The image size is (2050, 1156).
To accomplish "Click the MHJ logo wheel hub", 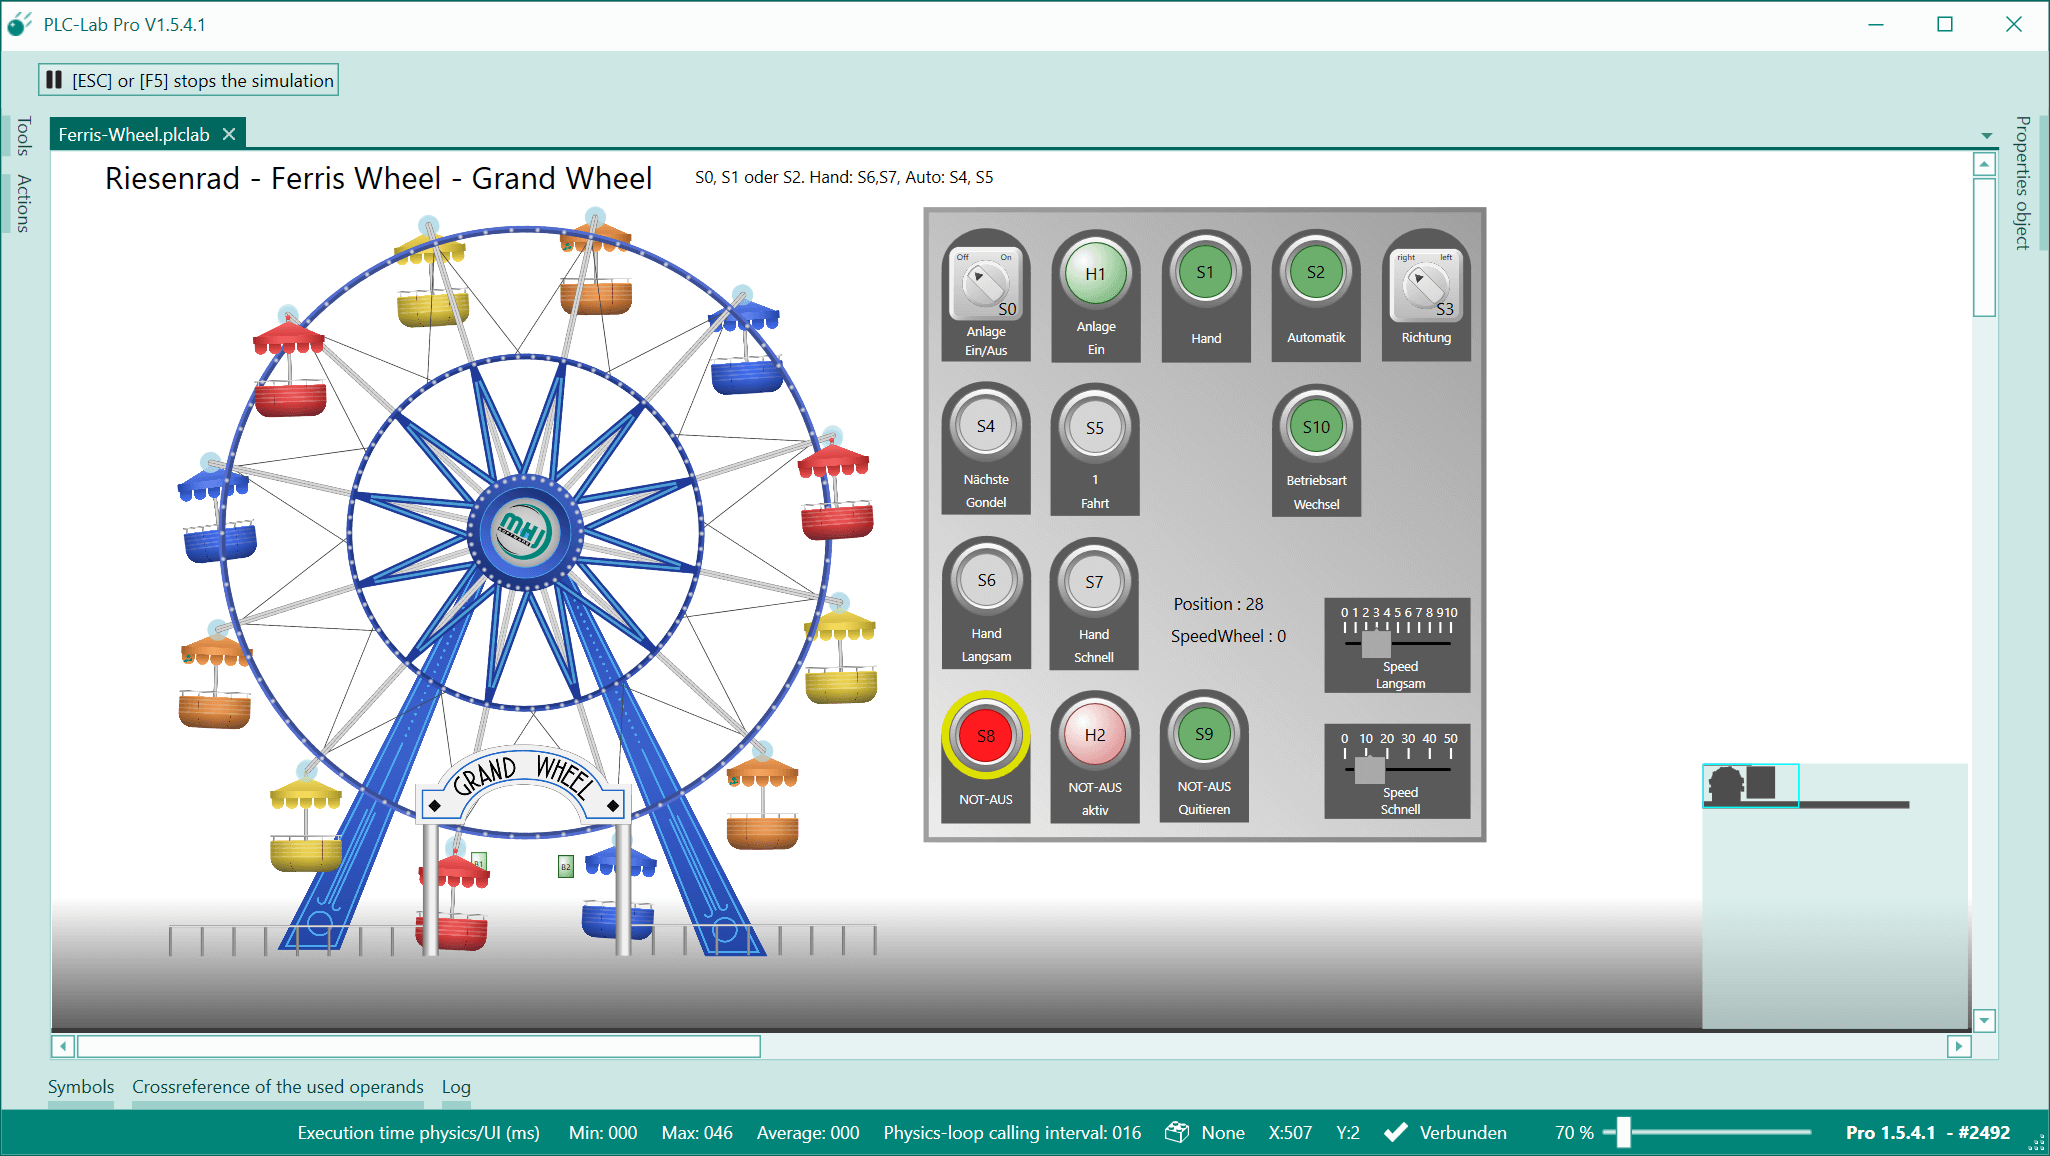I will [524, 532].
